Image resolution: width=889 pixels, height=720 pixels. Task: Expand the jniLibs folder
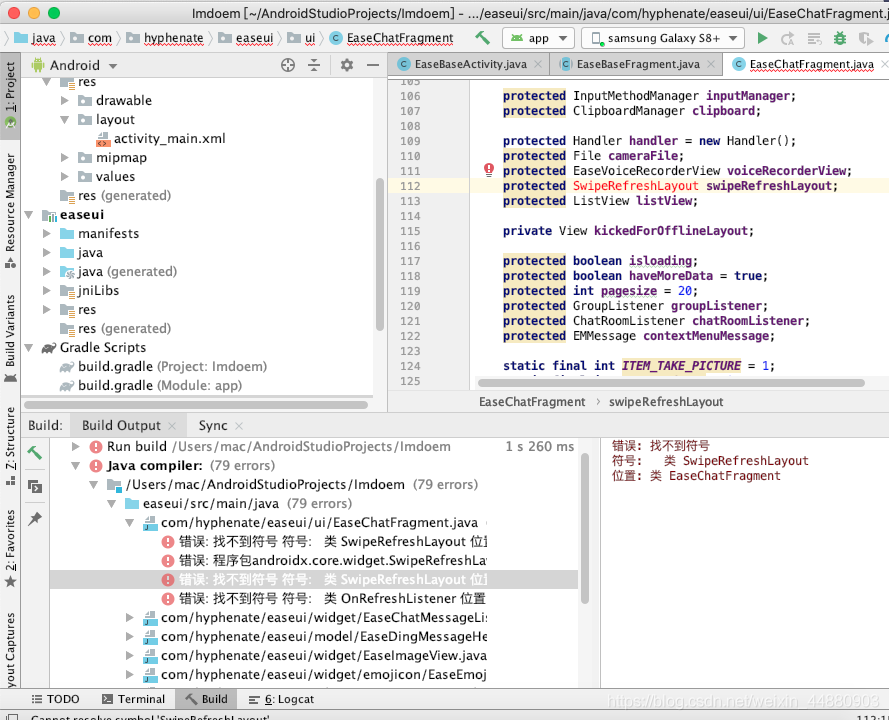pos(47,291)
